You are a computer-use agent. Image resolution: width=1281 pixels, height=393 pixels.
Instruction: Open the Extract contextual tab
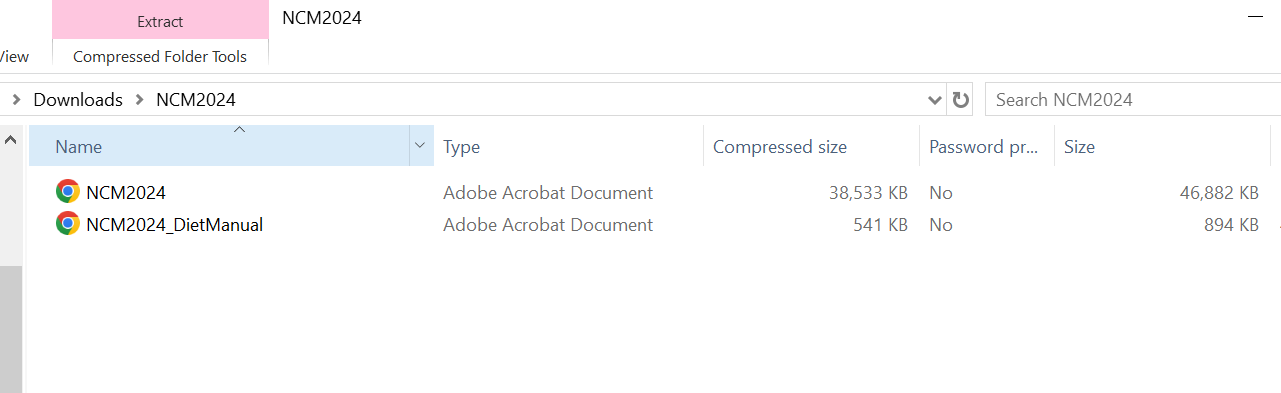pos(160,20)
